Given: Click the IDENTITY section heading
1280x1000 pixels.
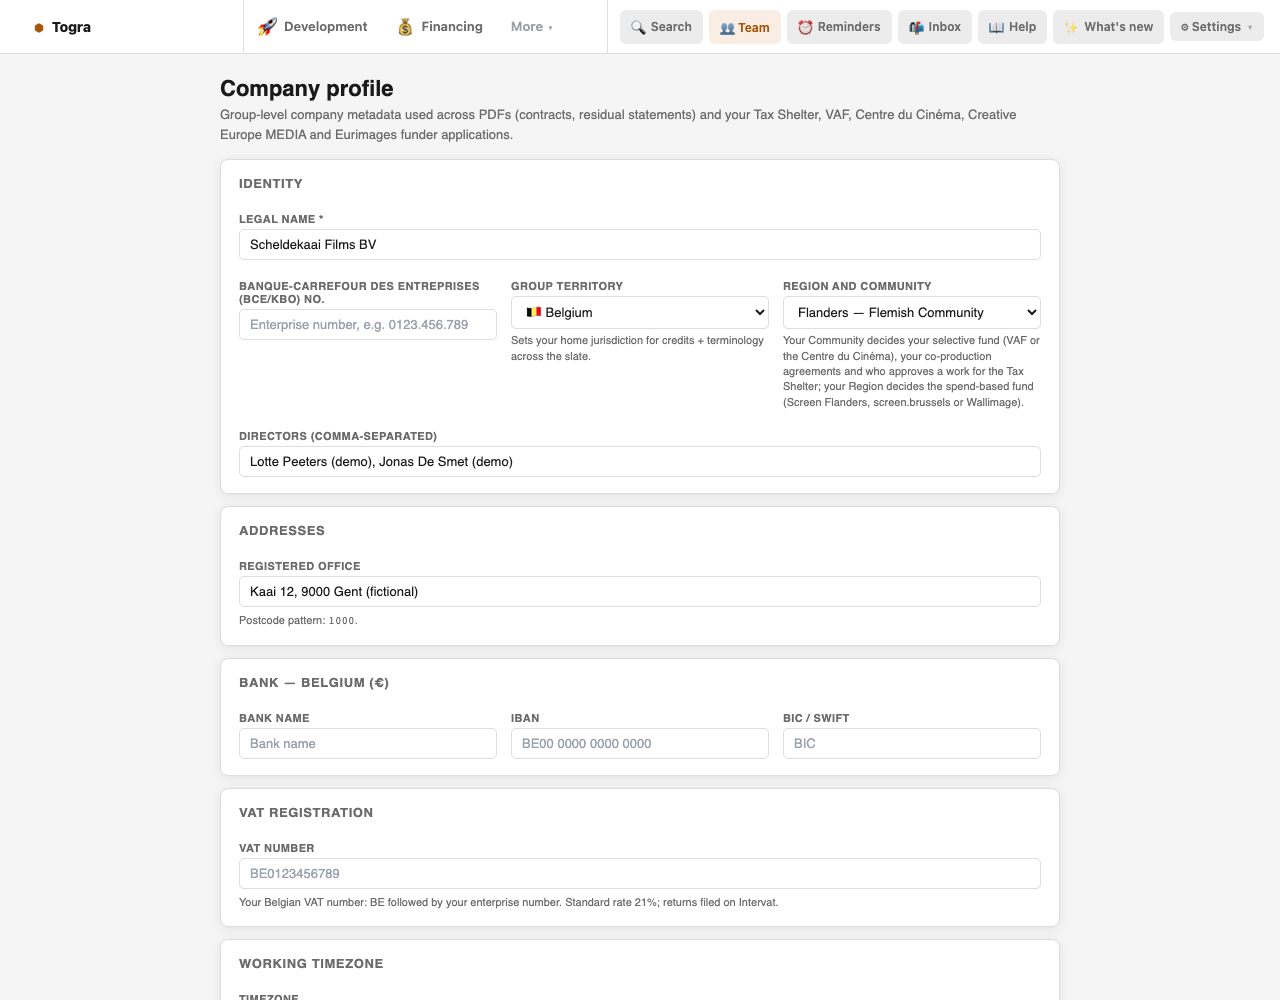Looking at the screenshot, I should 271,184.
